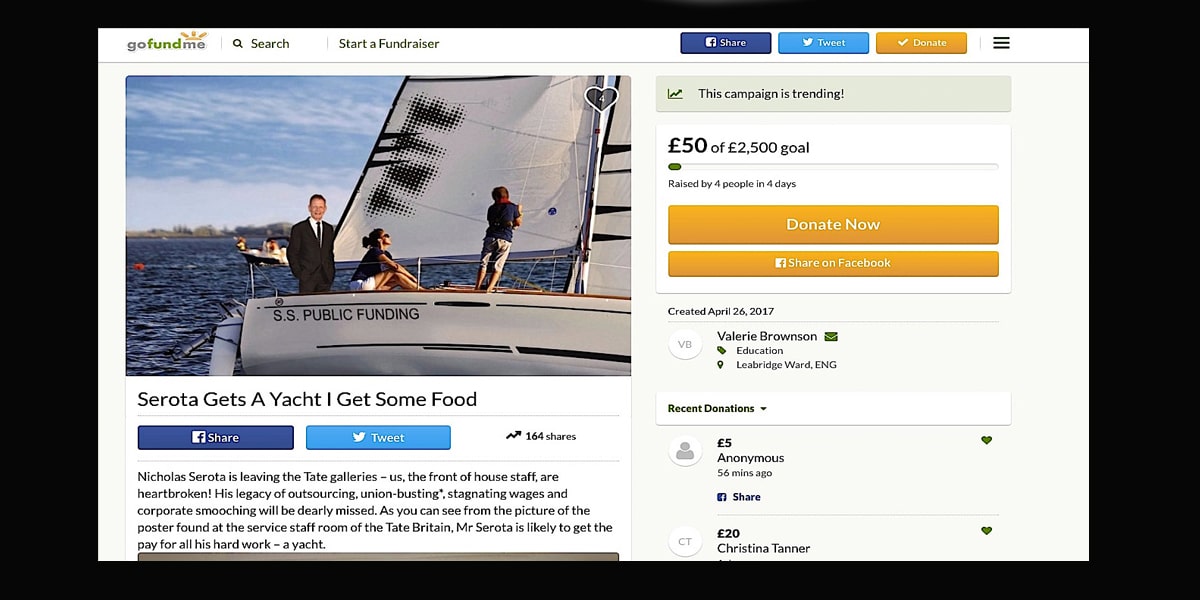The width and height of the screenshot is (1200, 600).
Task: Click the top Tweet button
Action: pos(823,43)
